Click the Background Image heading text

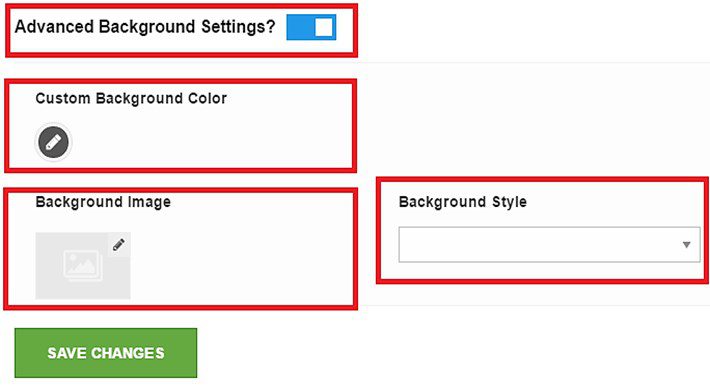click(x=103, y=202)
